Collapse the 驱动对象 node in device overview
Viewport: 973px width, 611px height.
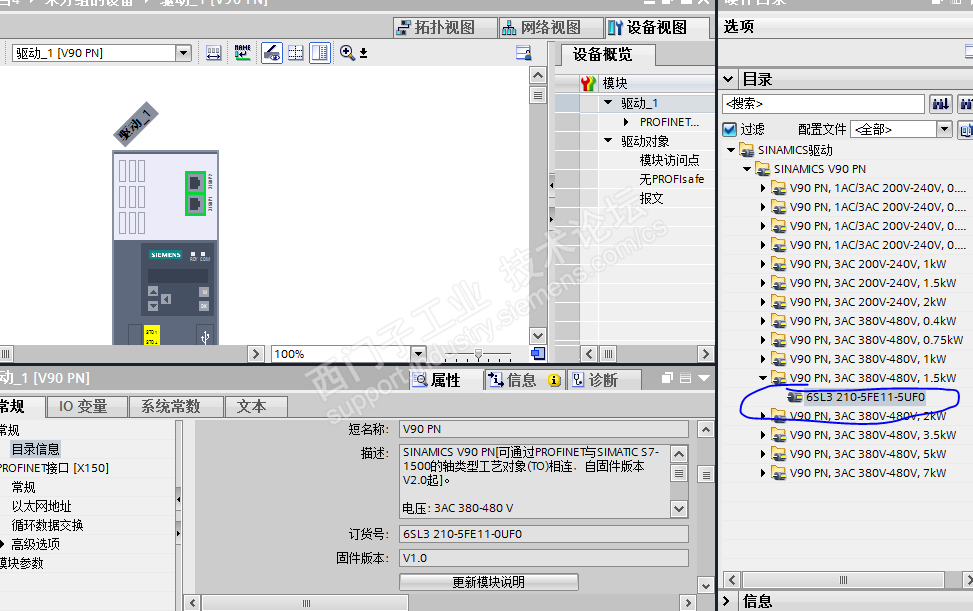[608, 141]
